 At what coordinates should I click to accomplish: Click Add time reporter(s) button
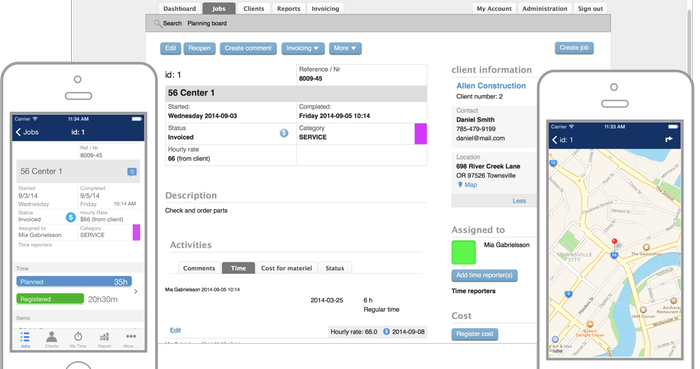tap(484, 275)
